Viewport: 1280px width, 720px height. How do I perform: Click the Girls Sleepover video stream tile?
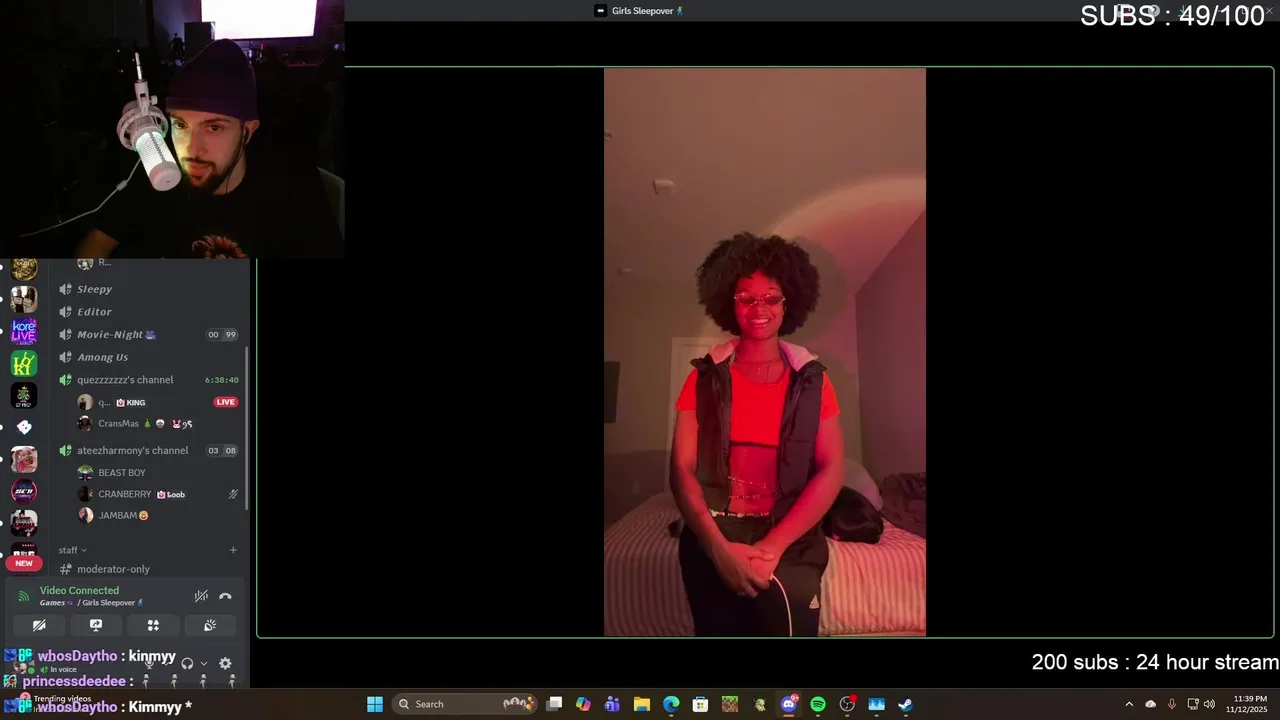point(765,352)
